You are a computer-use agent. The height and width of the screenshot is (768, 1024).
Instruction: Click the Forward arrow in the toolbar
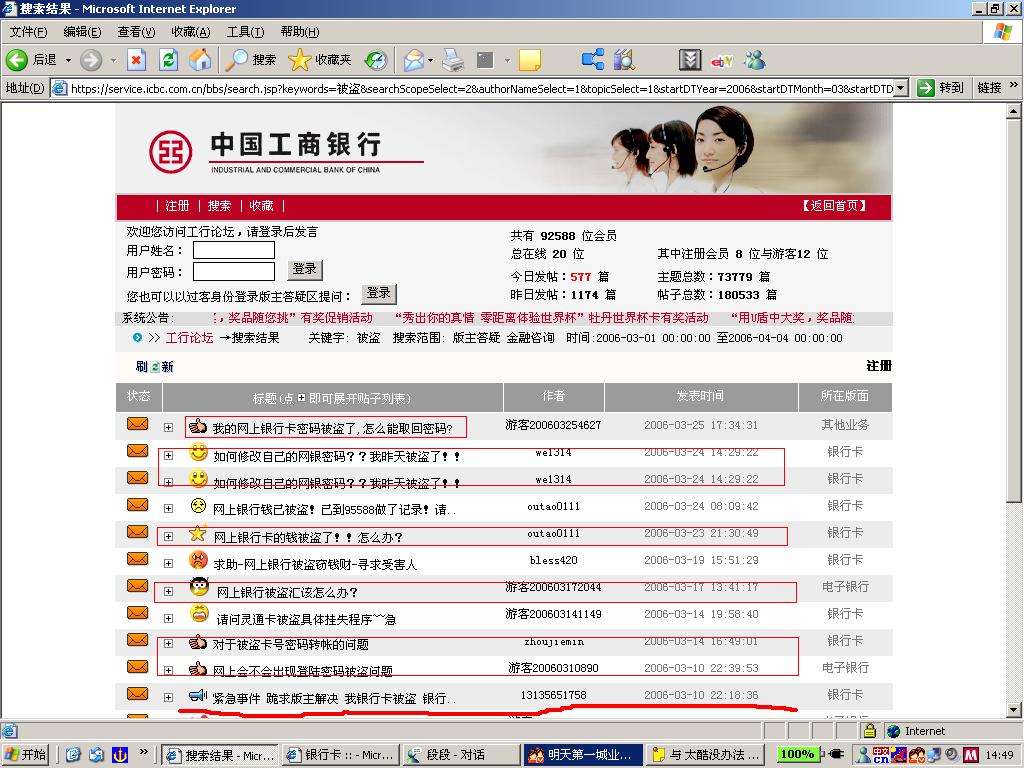[x=91, y=60]
